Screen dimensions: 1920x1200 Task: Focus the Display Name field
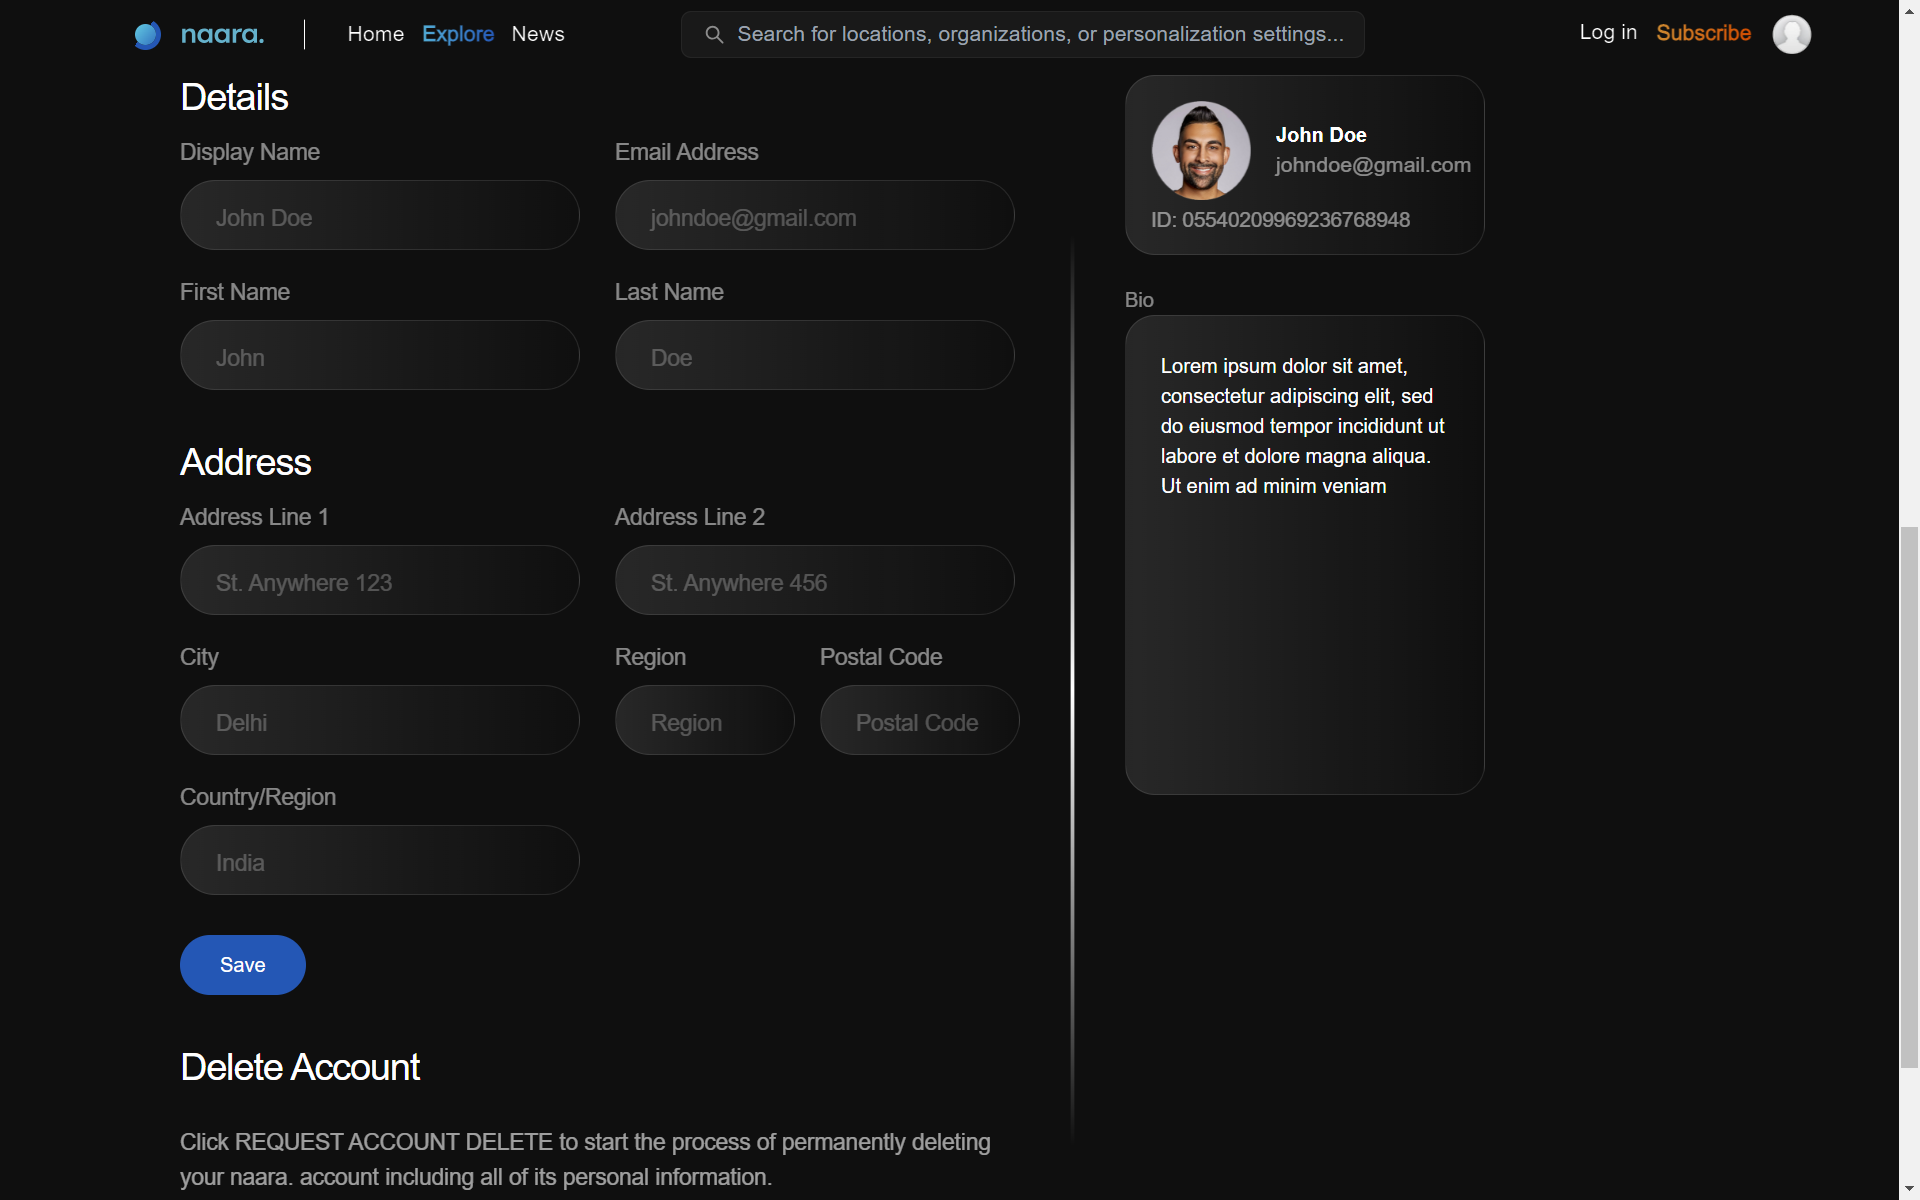click(x=379, y=216)
